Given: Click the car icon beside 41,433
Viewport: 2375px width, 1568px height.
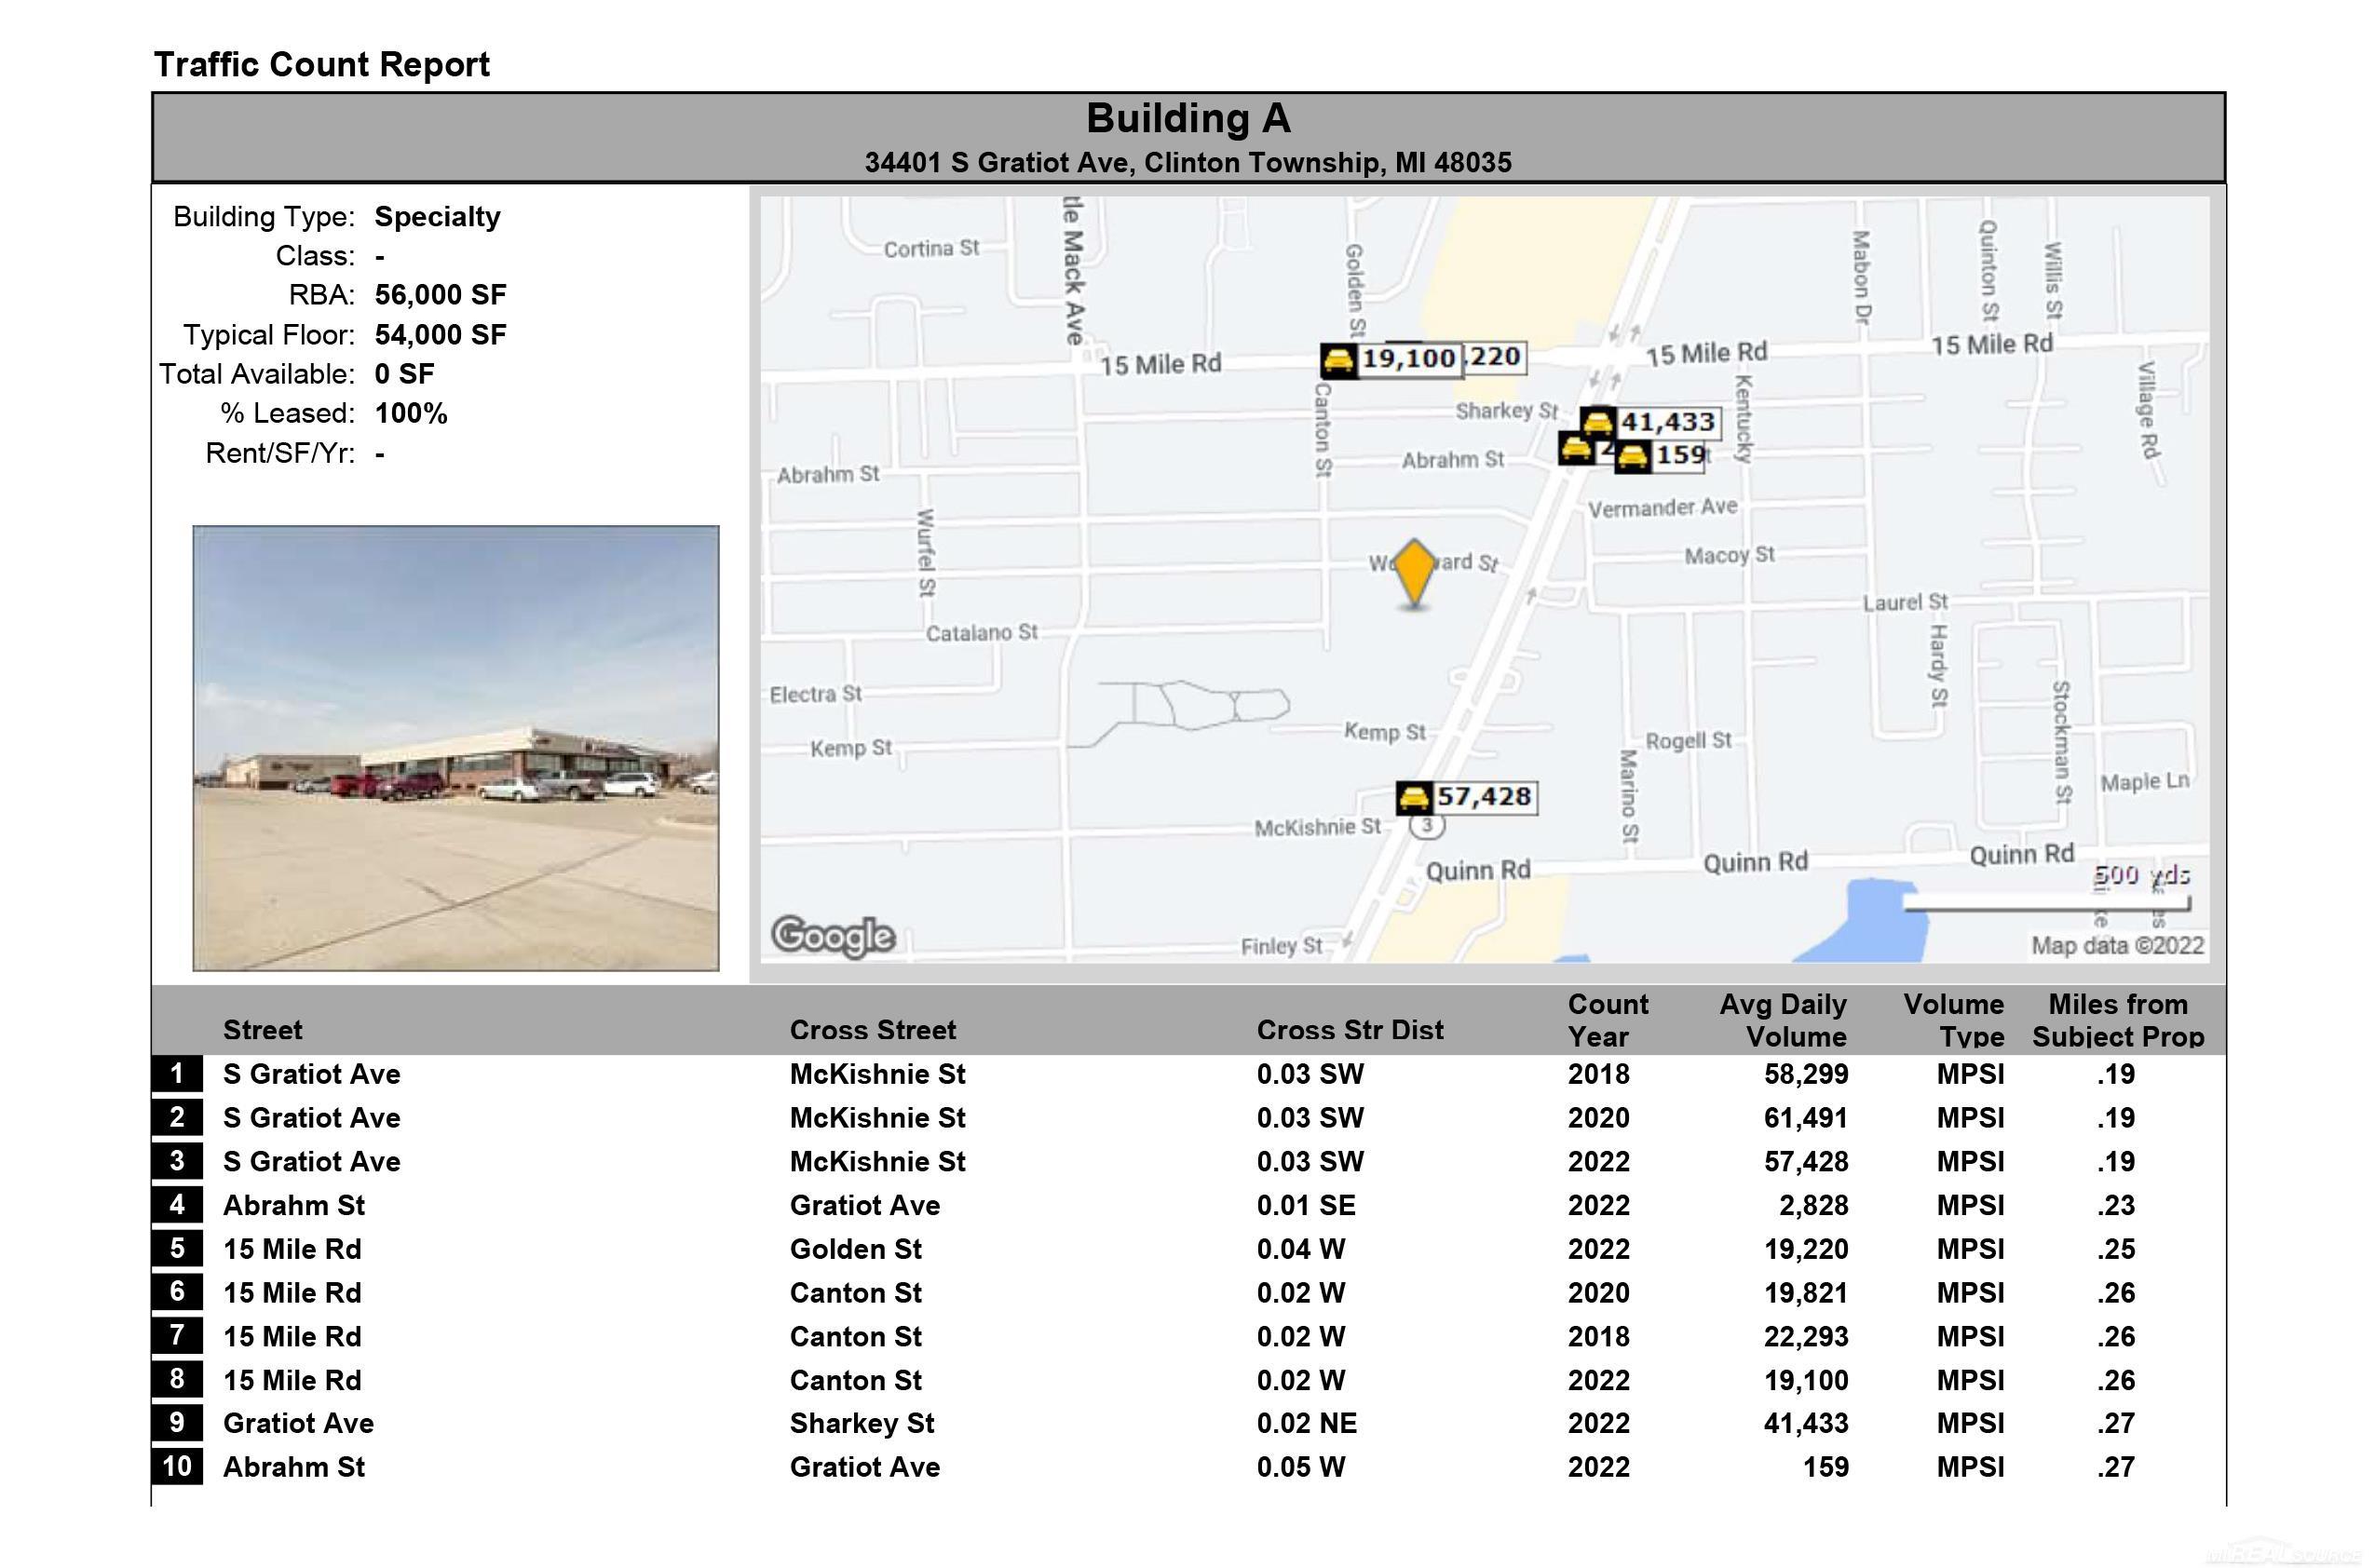Looking at the screenshot, I should point(1598,422).
